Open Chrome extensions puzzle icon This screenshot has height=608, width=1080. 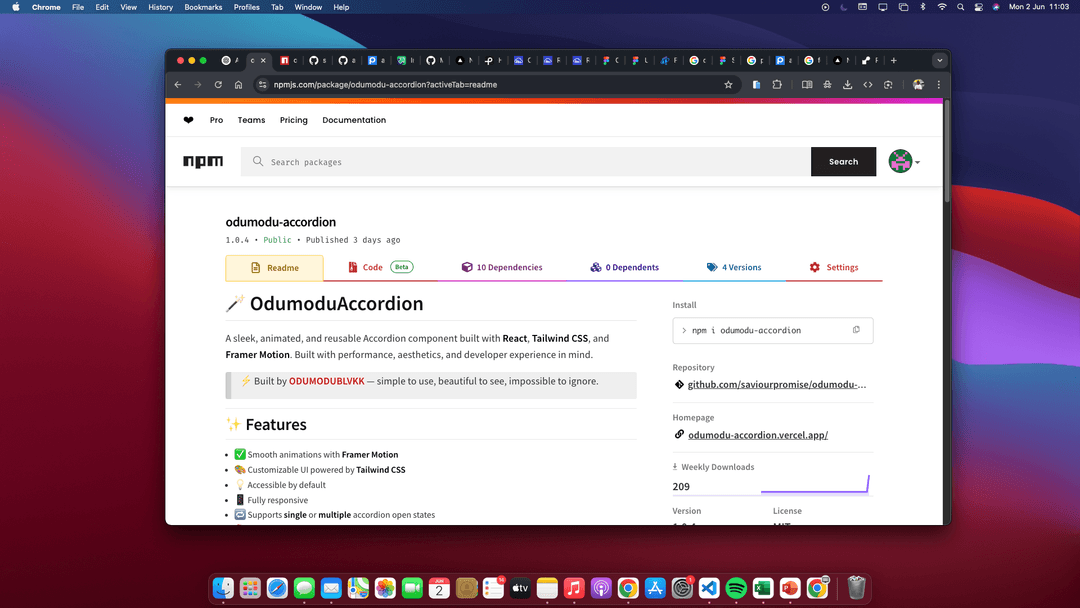[777, 85]
